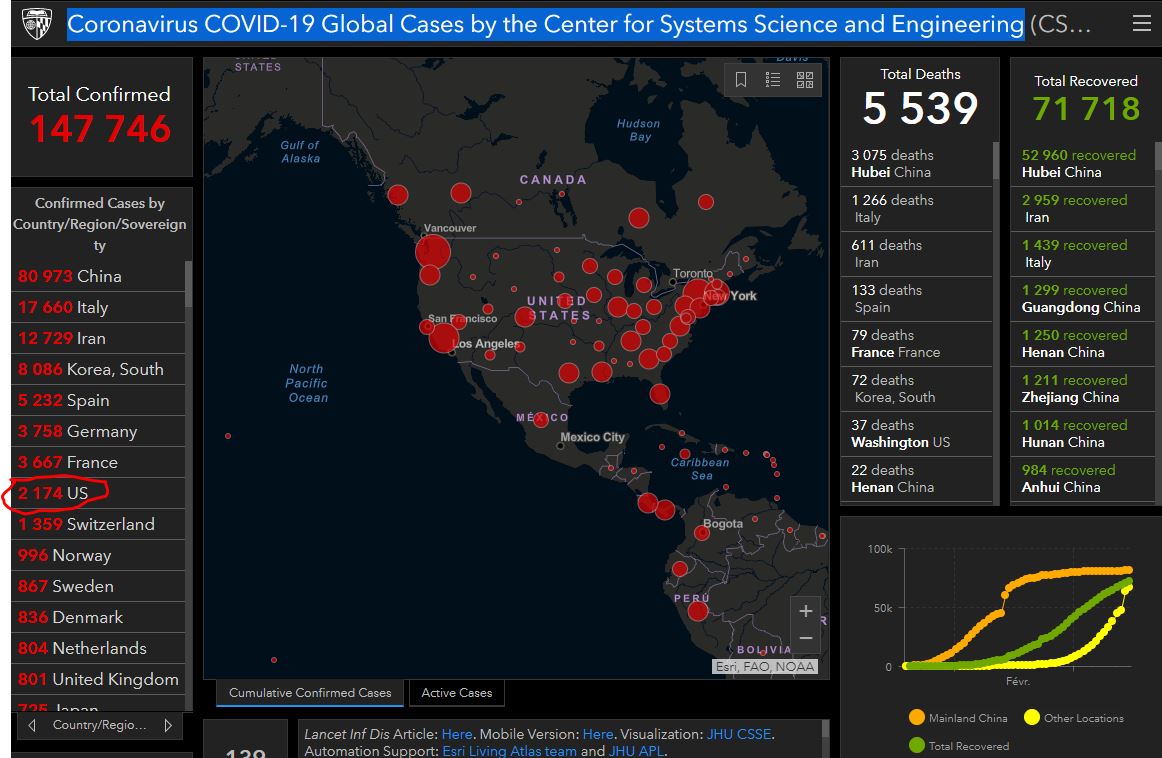Open the Lancet article Here link
Screen dimensions: 1162x758
click(456, 734)
